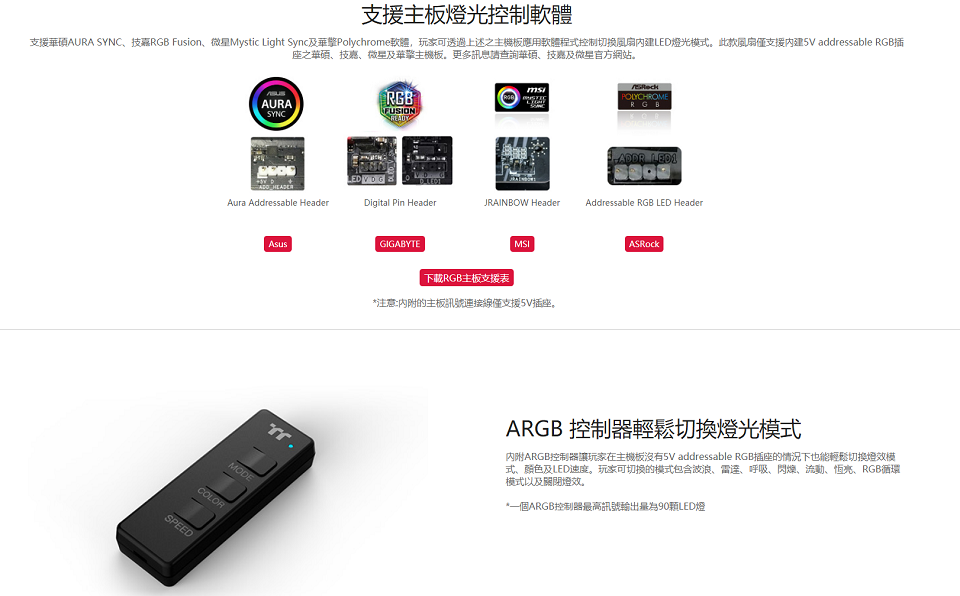This screenshot has height=596, width=960.
Task: Open the right Digital Pin Header photo
Action: click(427, 160)
